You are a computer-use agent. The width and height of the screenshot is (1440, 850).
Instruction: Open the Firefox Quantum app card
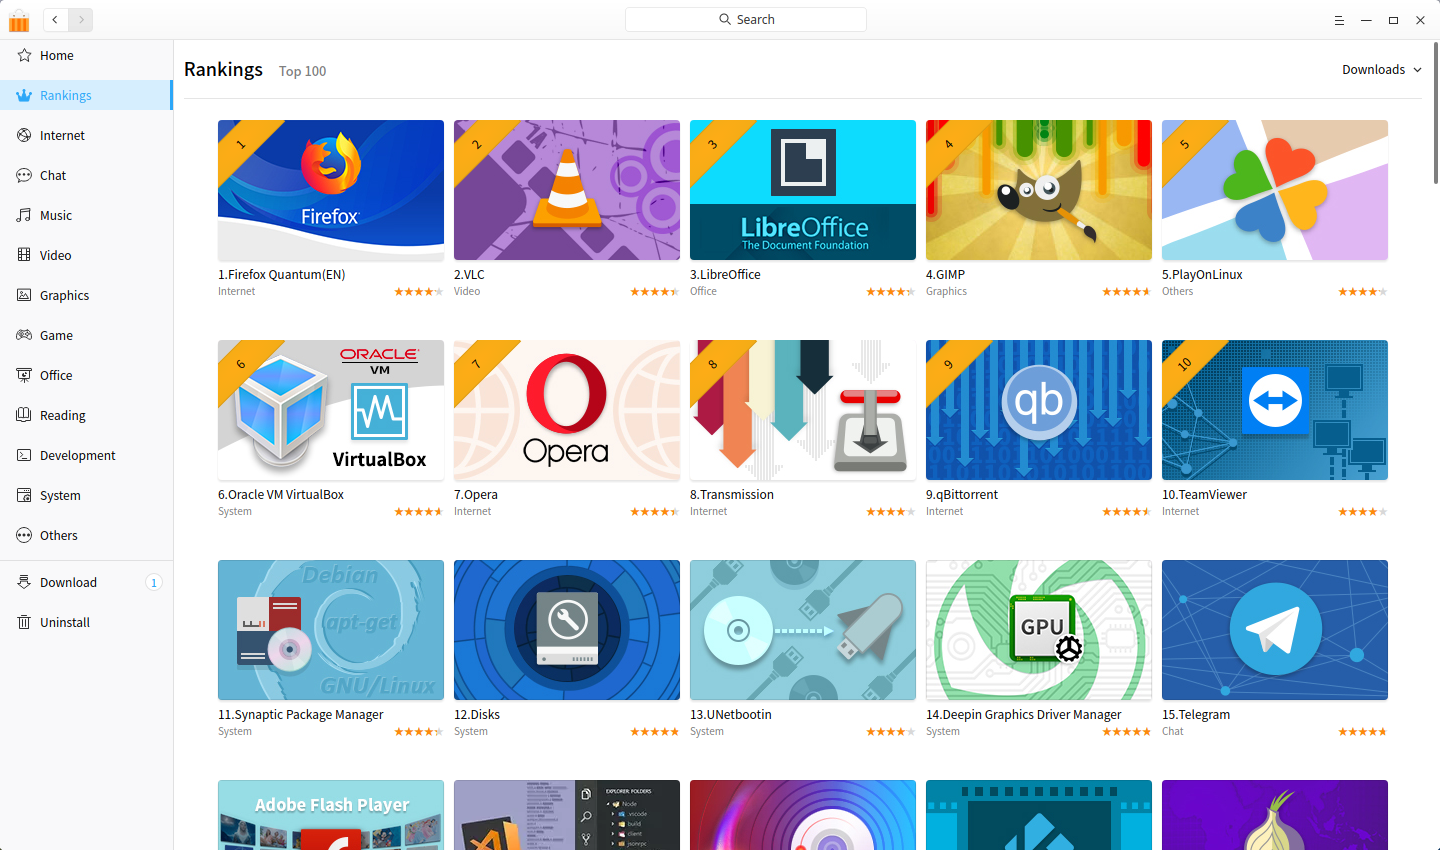tap(331, 190)
